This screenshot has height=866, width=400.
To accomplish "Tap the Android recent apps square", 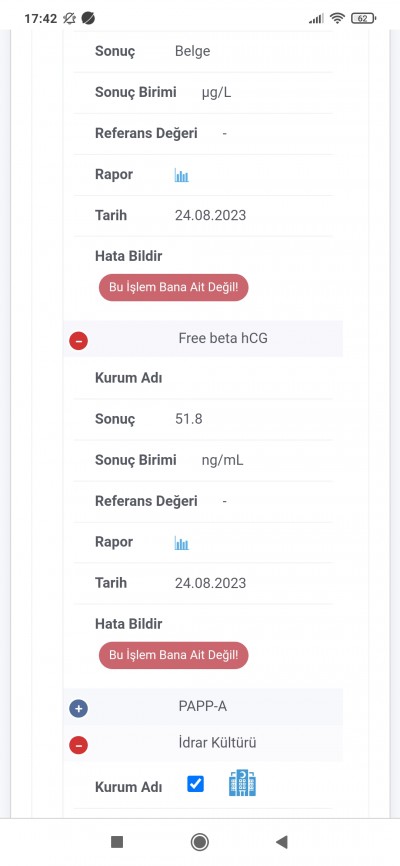I will [117, 842].
